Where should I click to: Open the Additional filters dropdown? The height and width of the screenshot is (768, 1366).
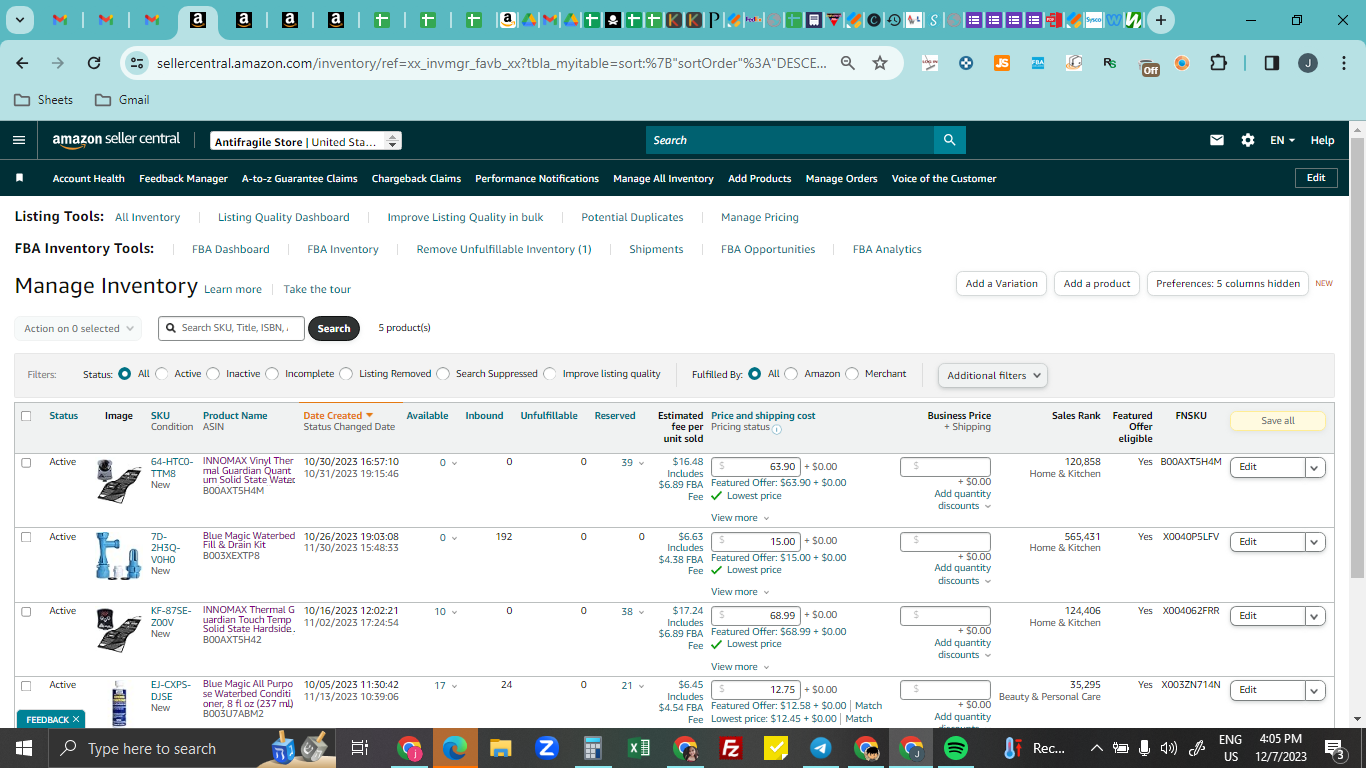(x=993, y=375)
